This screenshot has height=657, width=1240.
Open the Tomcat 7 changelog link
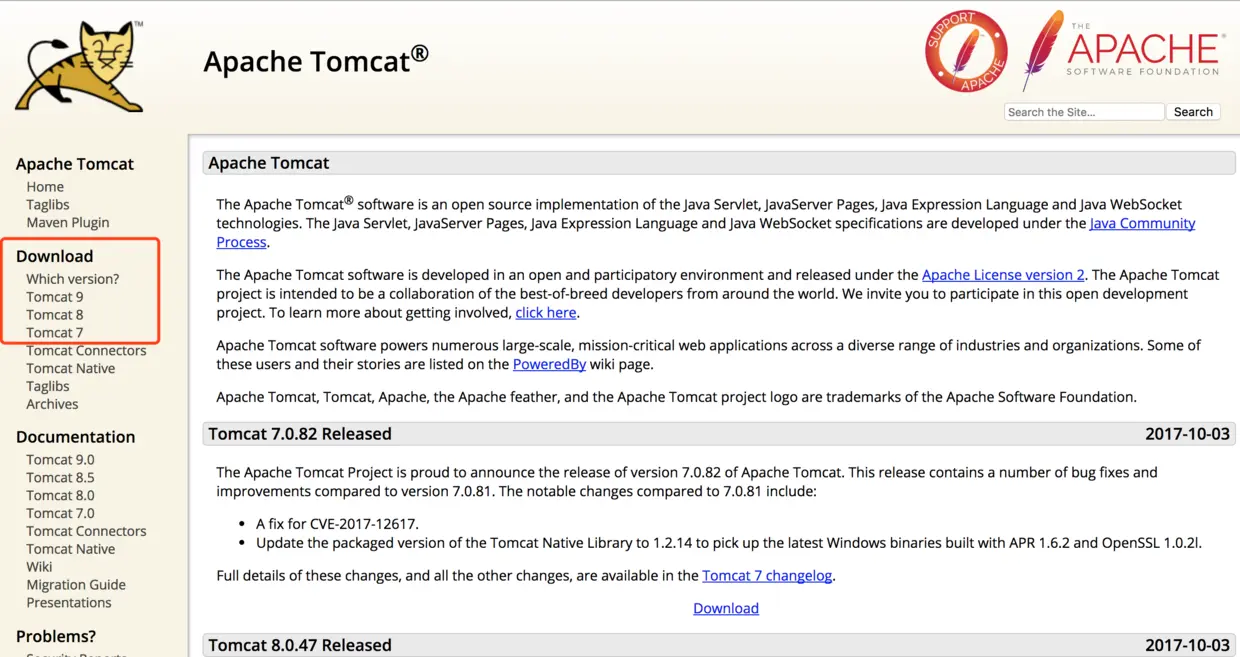(767, 576)
